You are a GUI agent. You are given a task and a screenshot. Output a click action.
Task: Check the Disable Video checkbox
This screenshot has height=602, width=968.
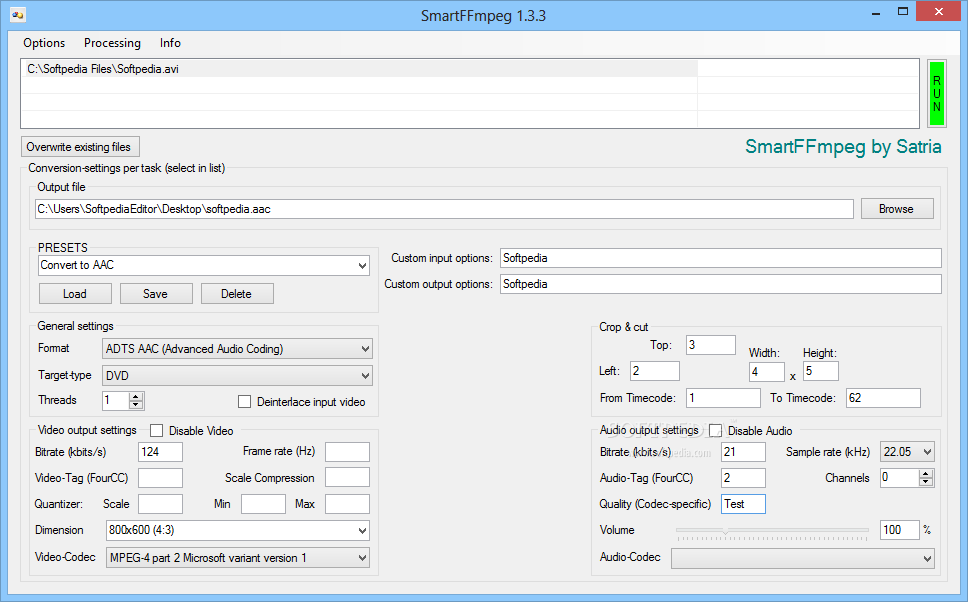(x=157, y=431)
